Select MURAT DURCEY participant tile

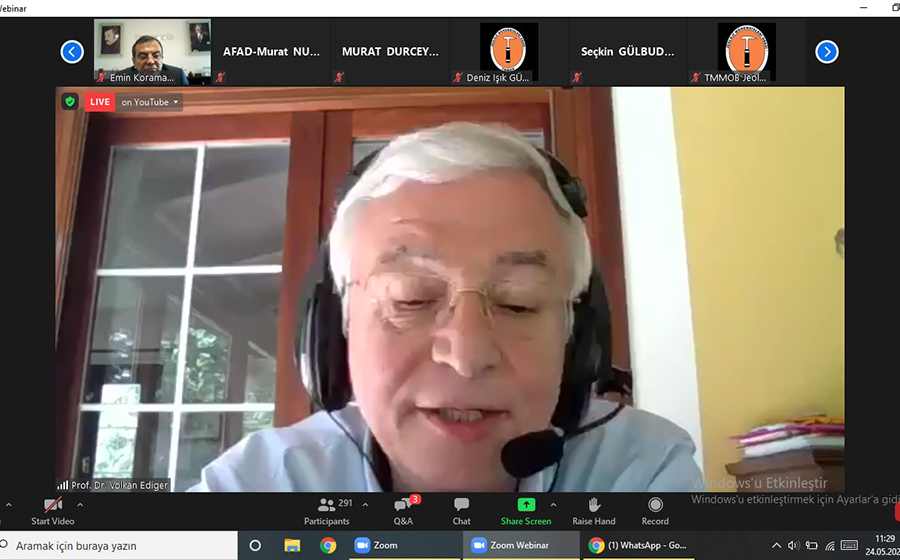[x=390, y=52]
